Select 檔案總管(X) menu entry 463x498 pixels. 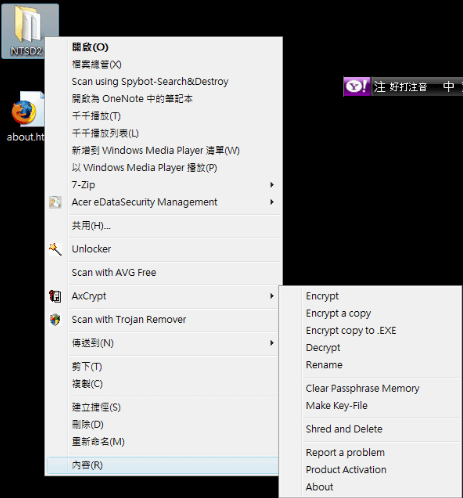click(164, 64)
